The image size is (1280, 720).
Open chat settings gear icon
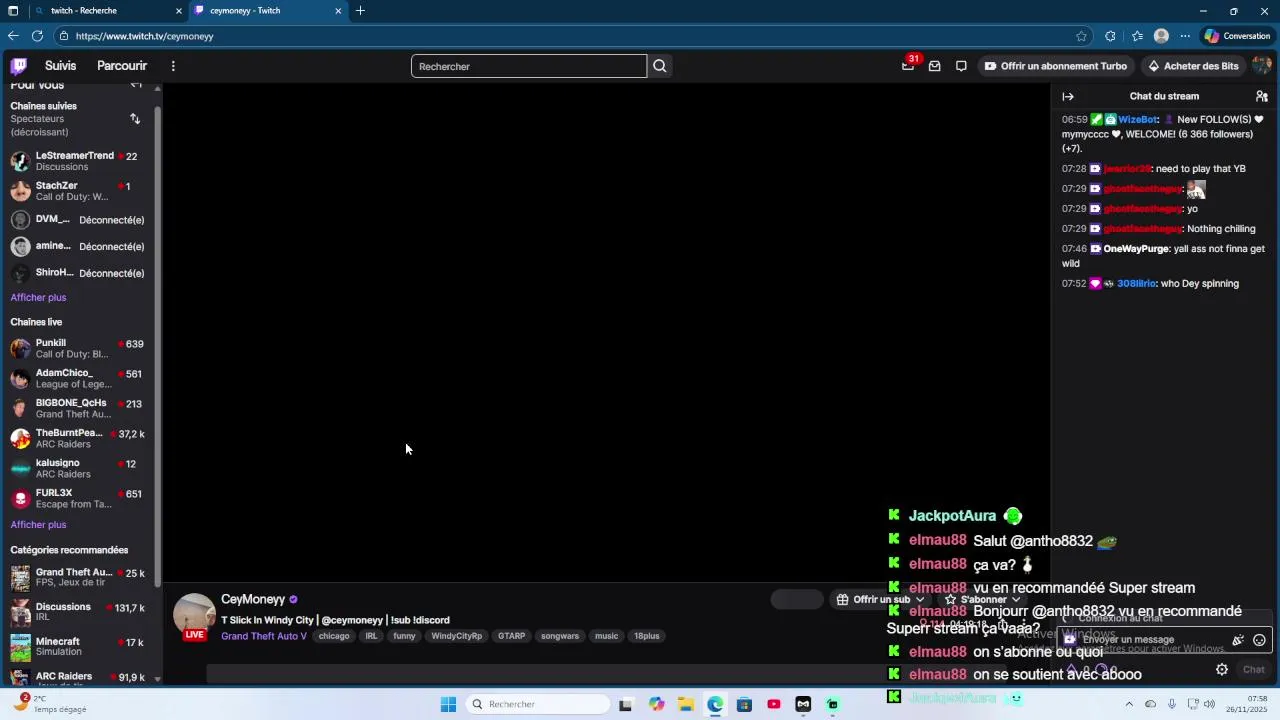[x=1221, y=670]
